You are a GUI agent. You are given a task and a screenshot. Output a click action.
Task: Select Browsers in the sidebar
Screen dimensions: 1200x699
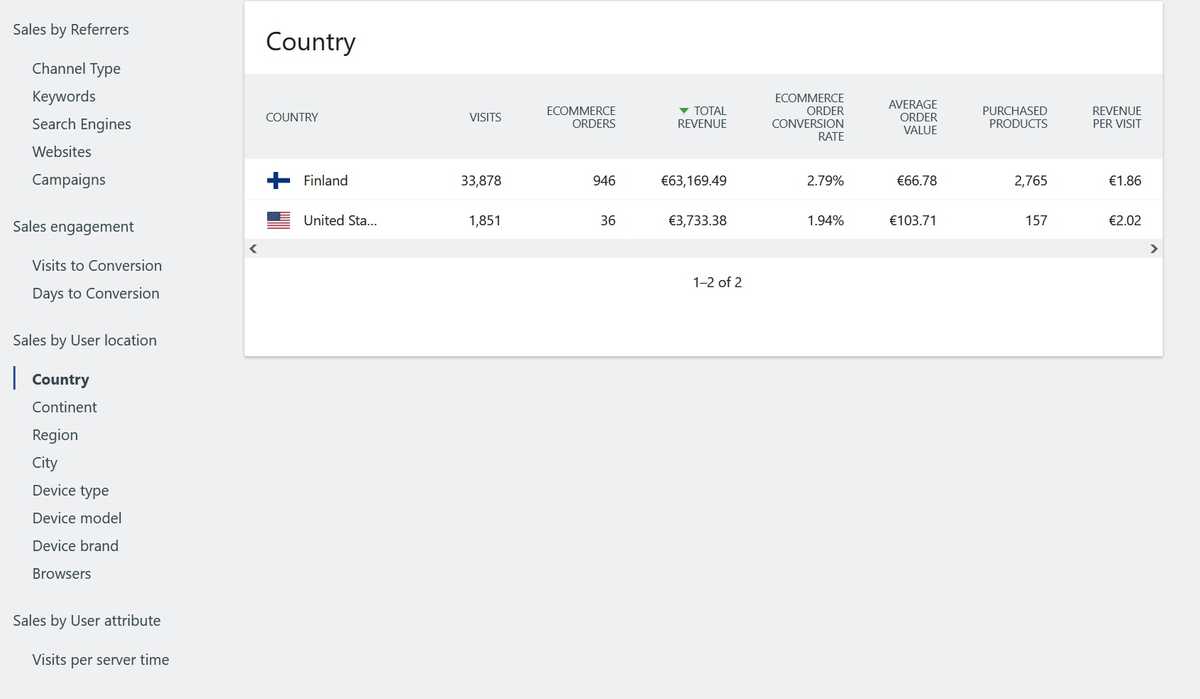[x=62, y=574]
